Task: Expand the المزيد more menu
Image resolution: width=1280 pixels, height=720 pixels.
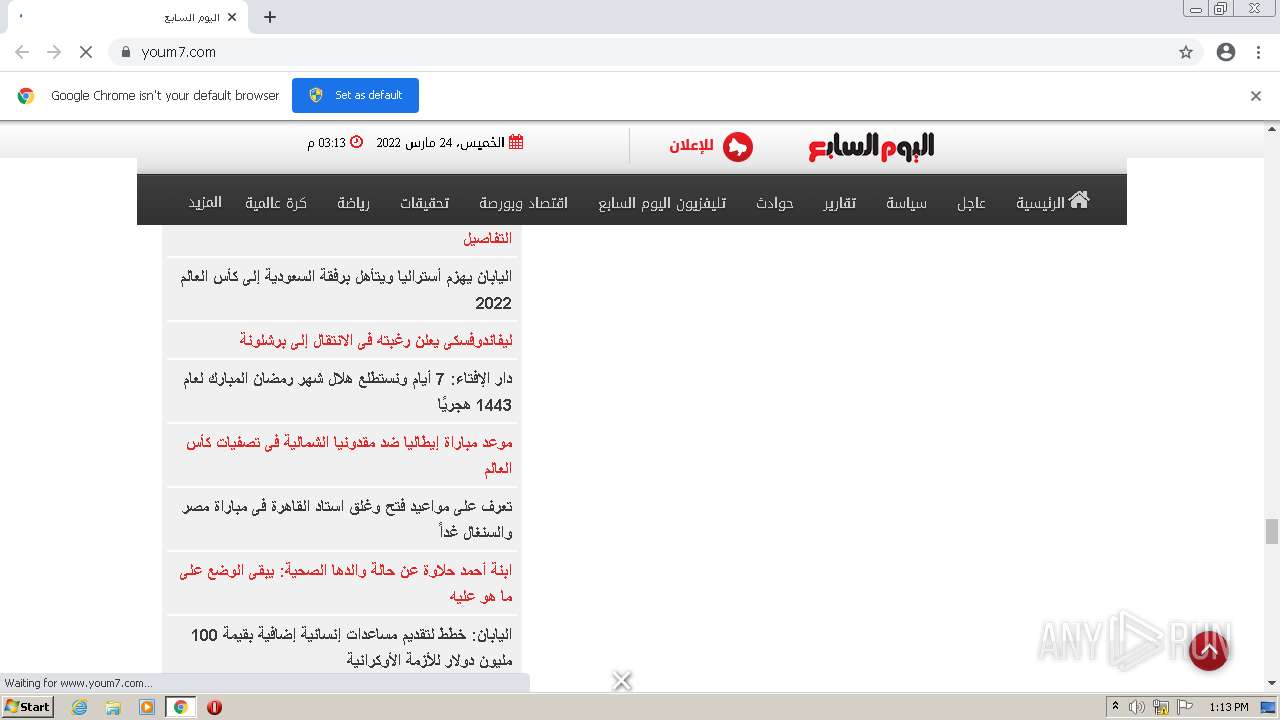Action: (x=205, y=203)
